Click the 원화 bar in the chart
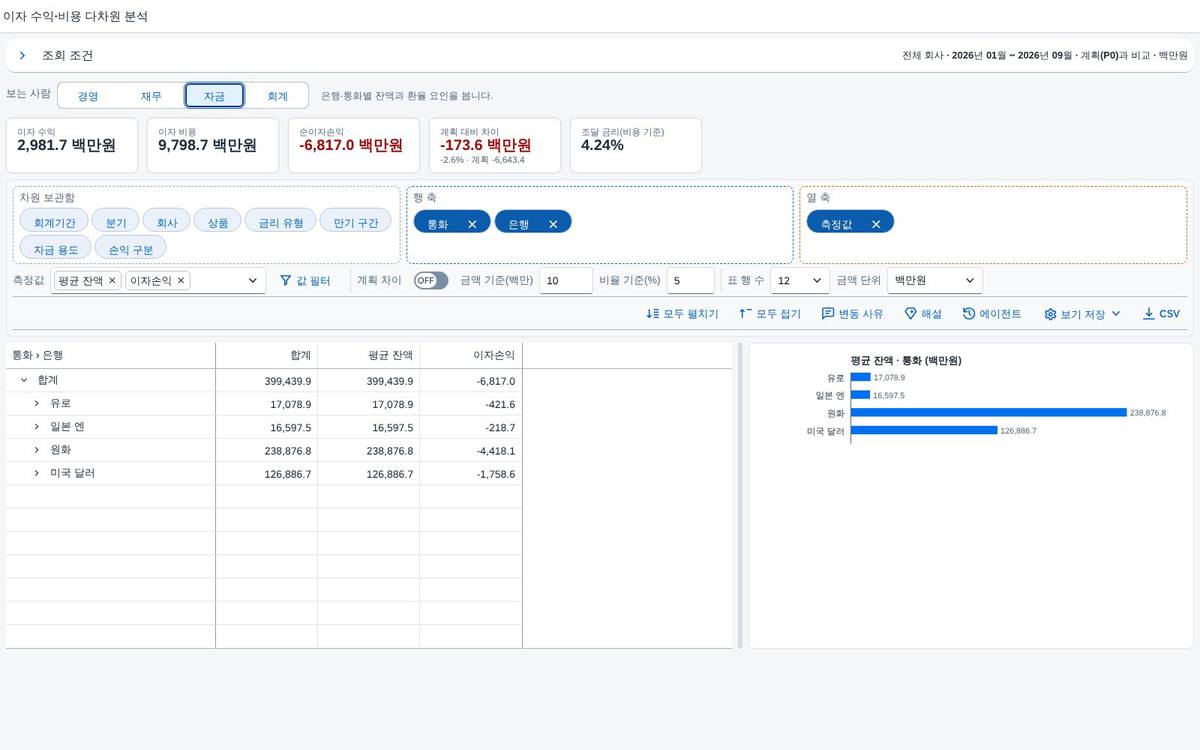This screenshot has height=750, width=1200. click(988, 412)
